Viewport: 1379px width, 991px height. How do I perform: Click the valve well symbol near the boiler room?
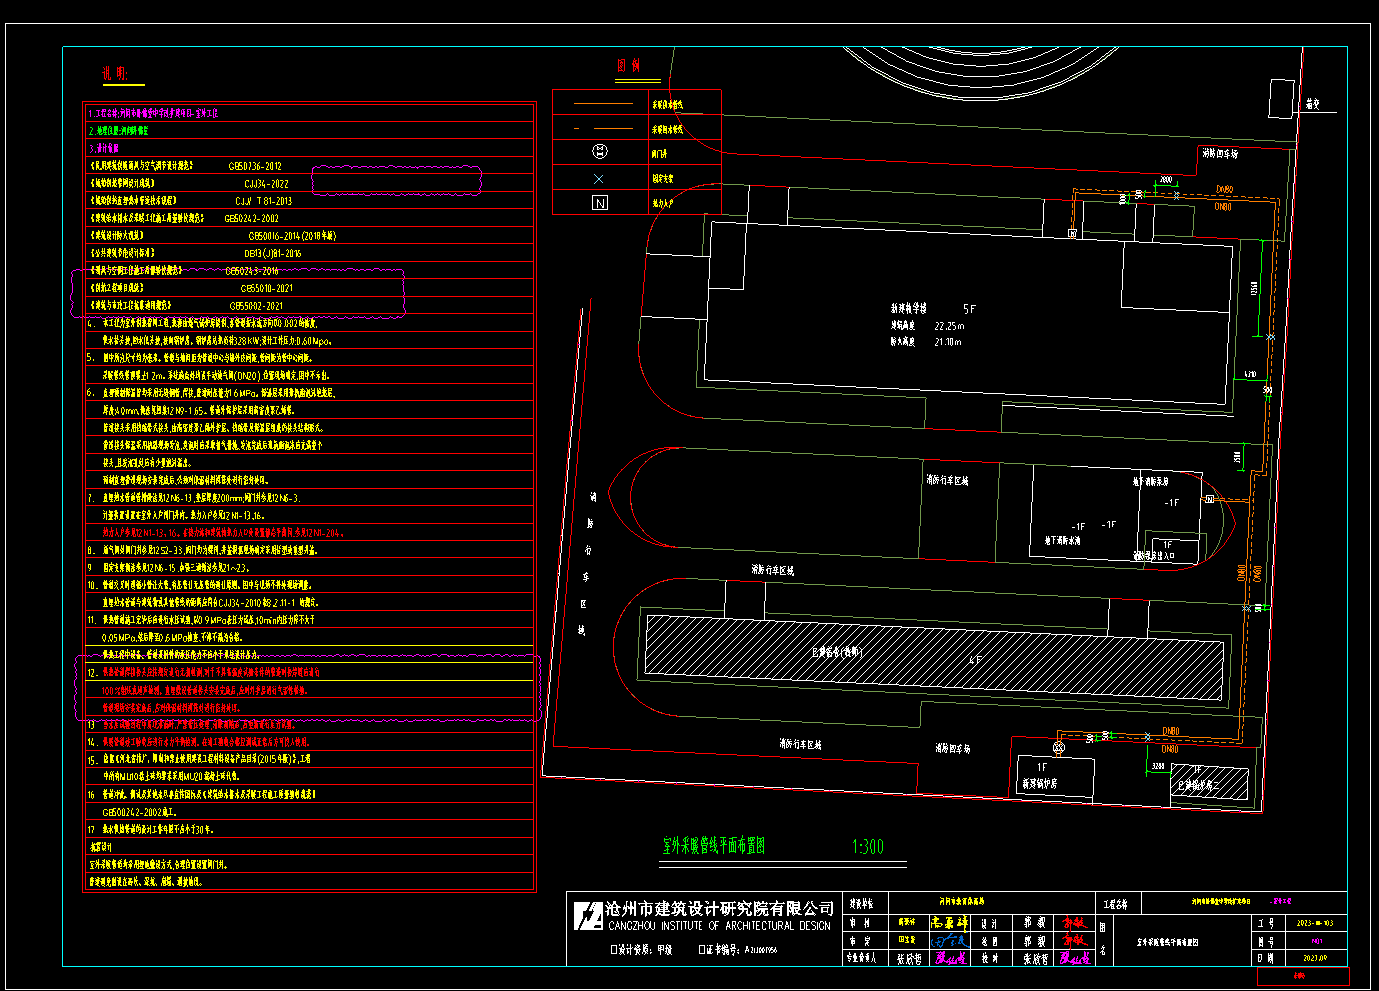(x=1059, y=747)
